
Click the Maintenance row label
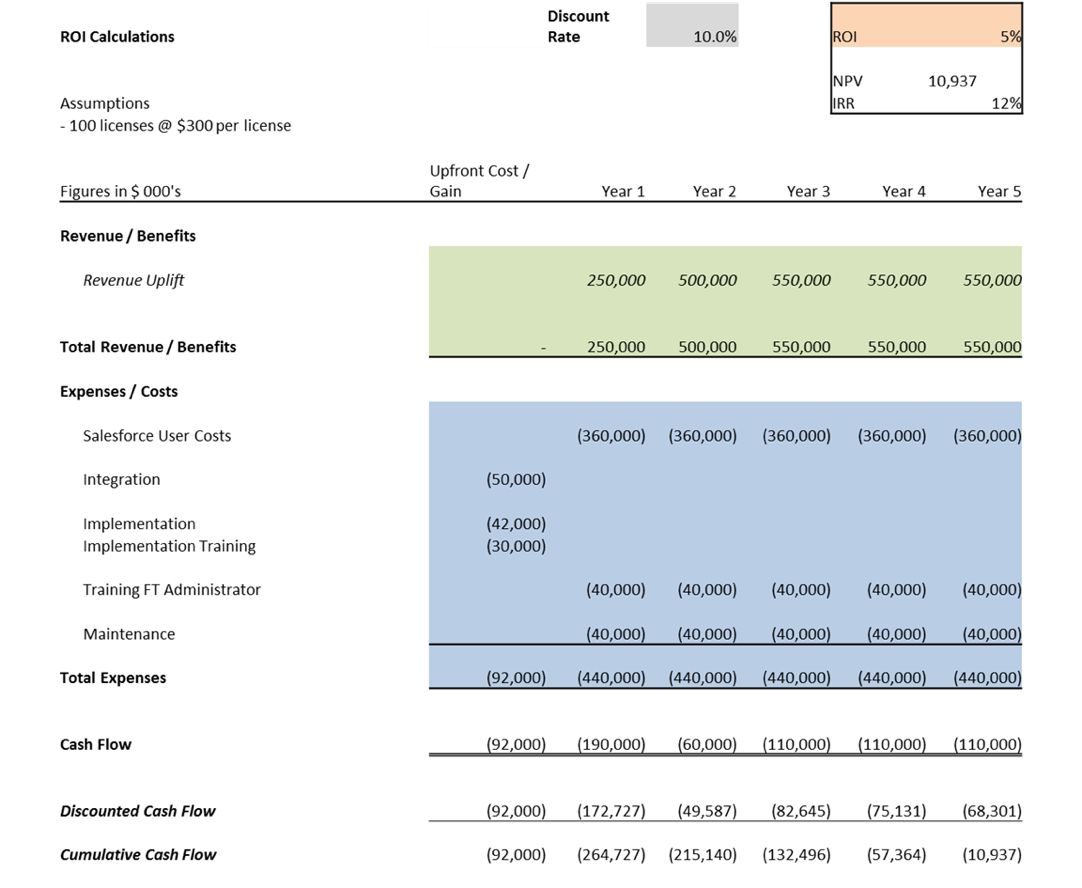[129, 634]
